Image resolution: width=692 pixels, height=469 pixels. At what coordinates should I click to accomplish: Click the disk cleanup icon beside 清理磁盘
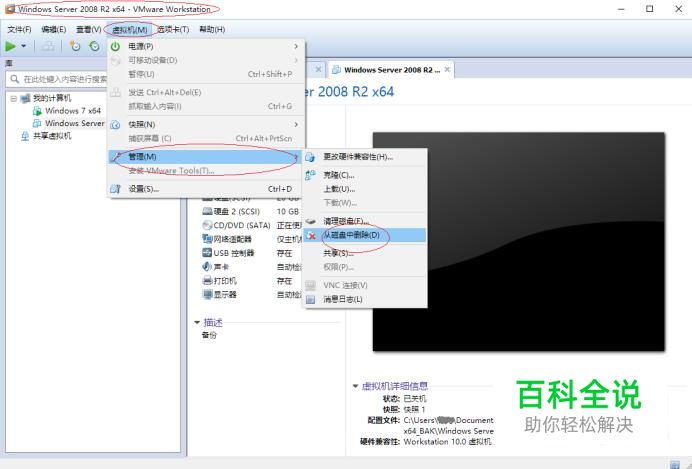pyautogui.click(x=311, y=221)
